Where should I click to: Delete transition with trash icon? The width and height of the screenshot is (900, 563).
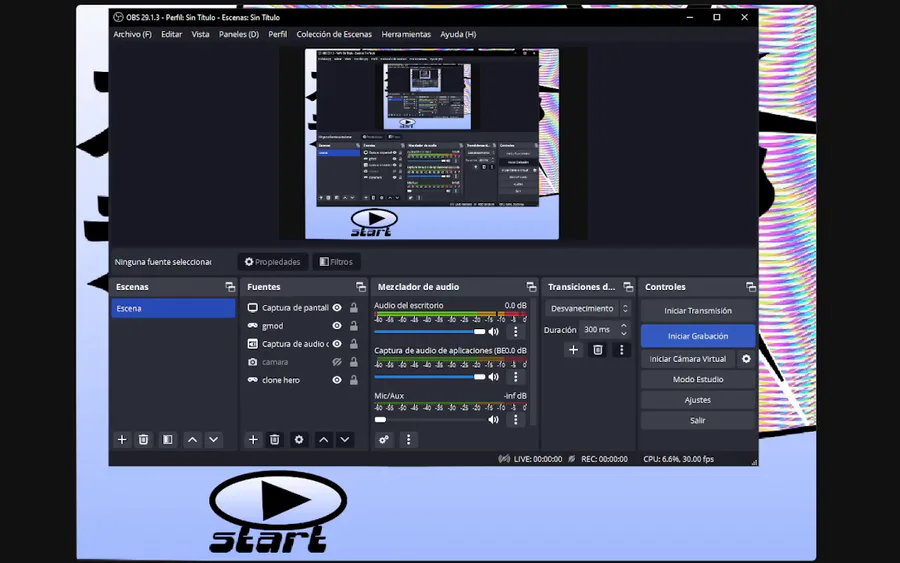(x=598, y=350)
